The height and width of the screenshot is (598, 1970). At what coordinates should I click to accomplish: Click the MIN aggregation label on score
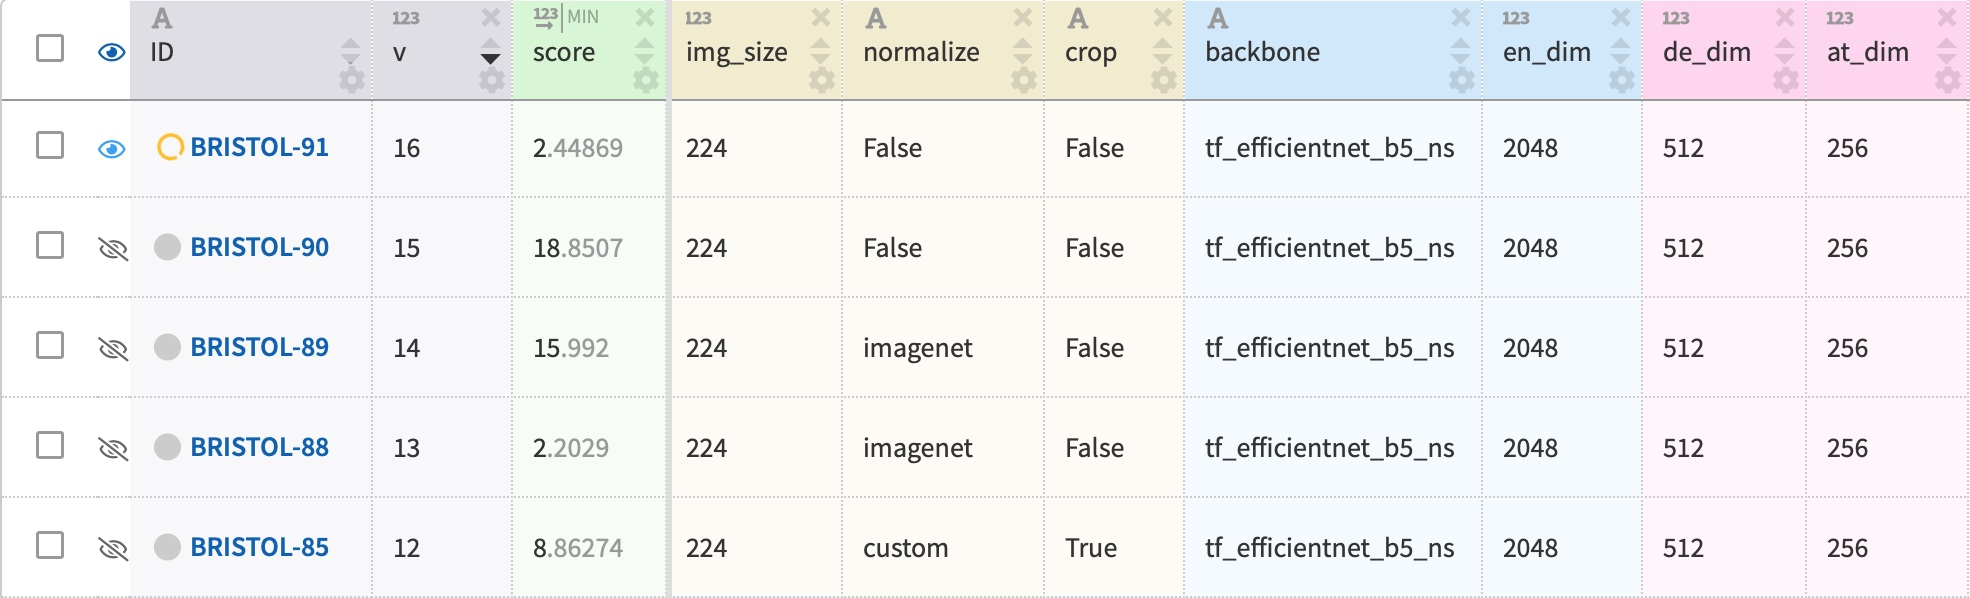click(x=583, y=17)
